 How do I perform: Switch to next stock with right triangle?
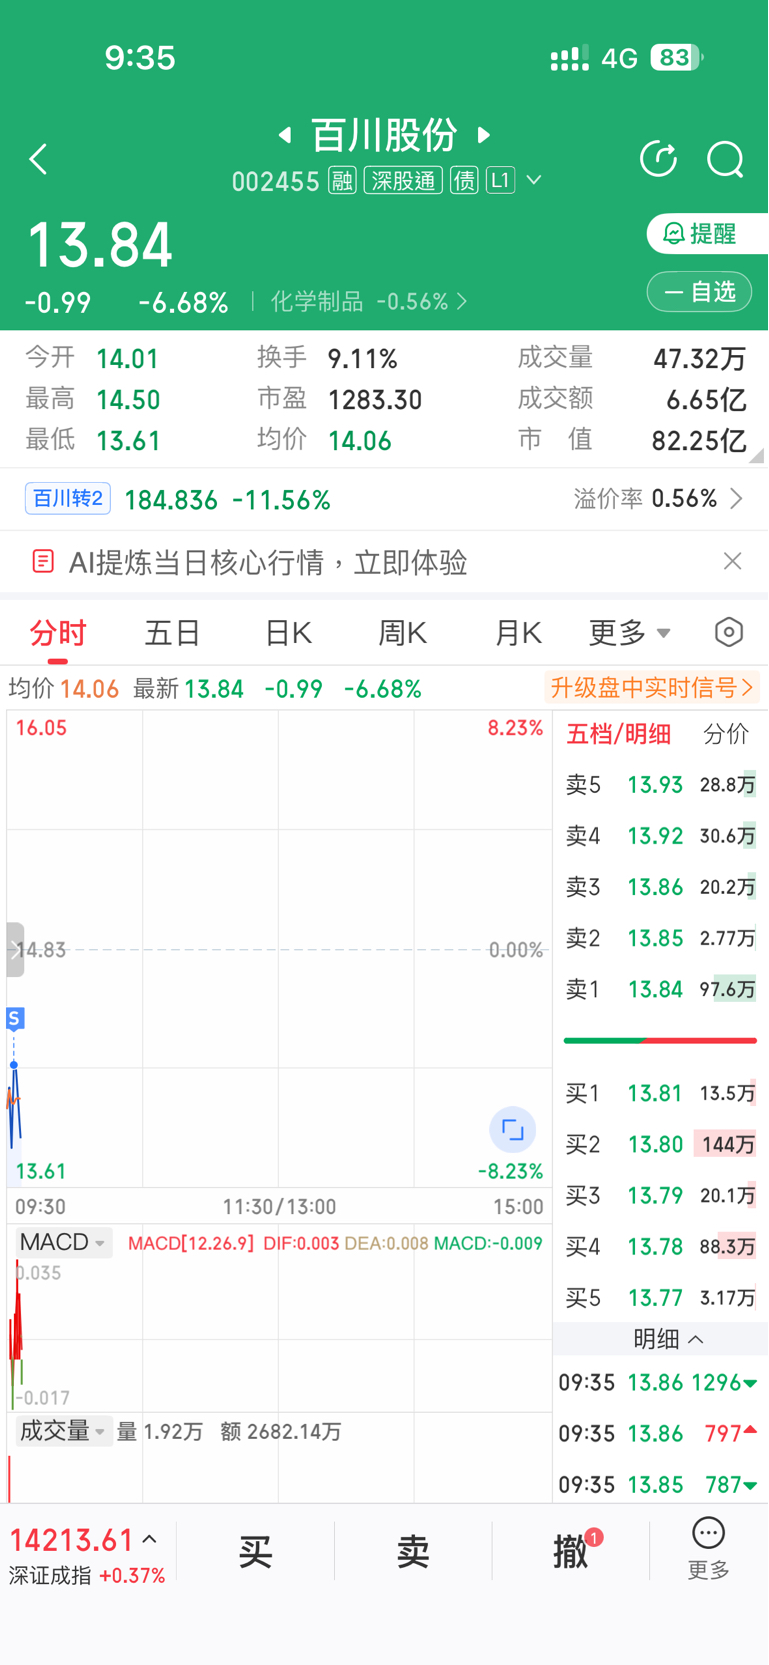(x=484, y=134)
